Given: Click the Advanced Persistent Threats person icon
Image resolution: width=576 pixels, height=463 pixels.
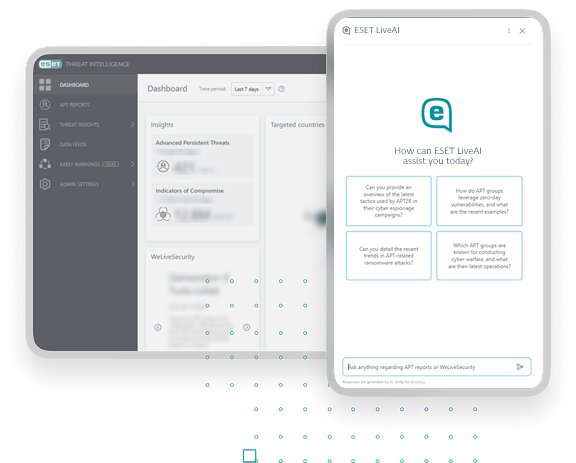Looking at the screenshot, I should [x=163, y=166].
